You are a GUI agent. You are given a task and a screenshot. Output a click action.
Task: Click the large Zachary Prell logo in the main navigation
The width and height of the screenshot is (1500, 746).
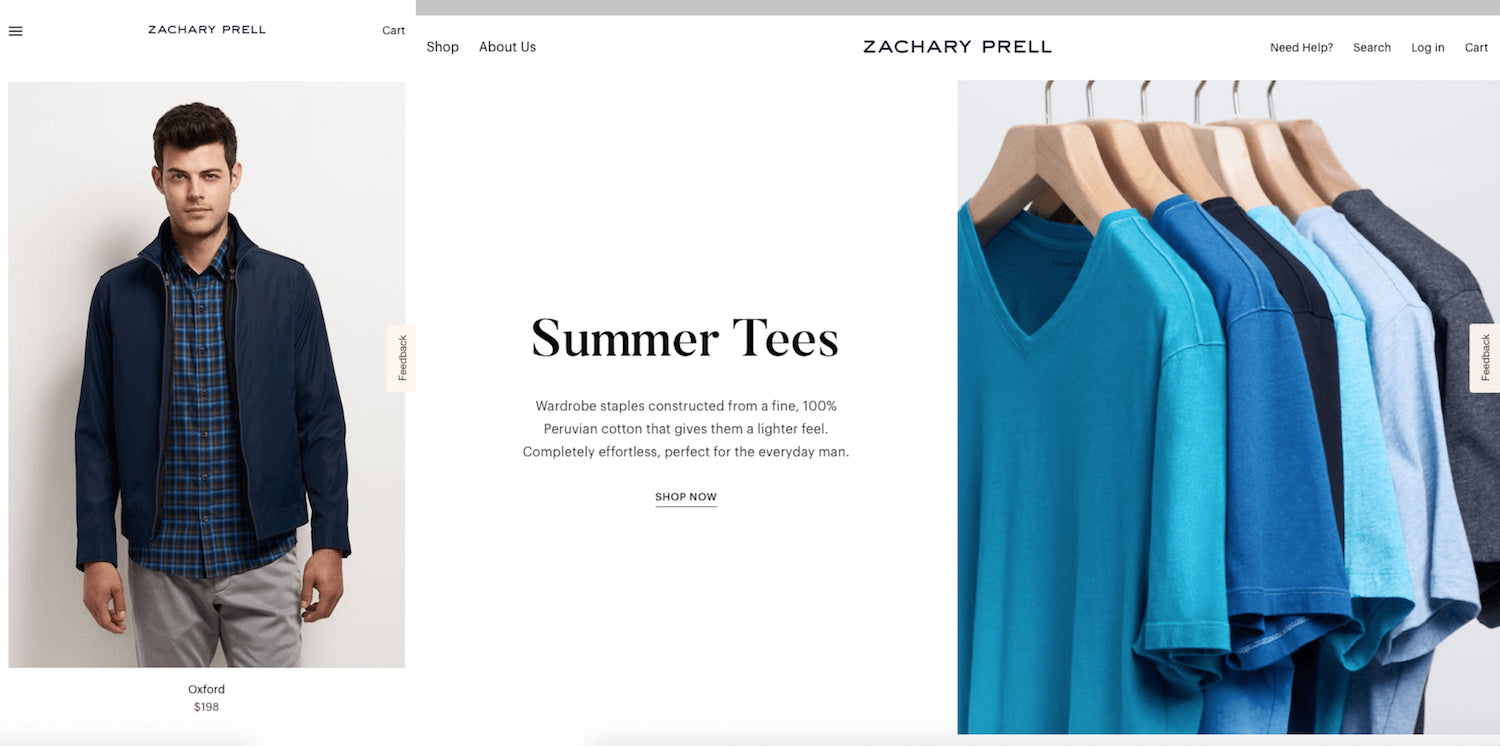pyautogui.click(x=957, y=47)
